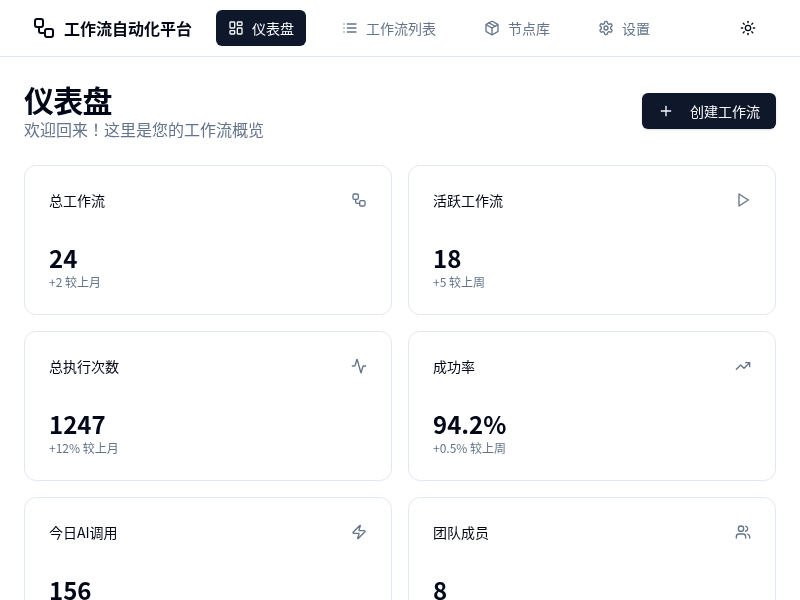Click the 工作流自动化平台 title link
Image resolution: width=800 pixels, height=600 pixels.
pos(127,29)
